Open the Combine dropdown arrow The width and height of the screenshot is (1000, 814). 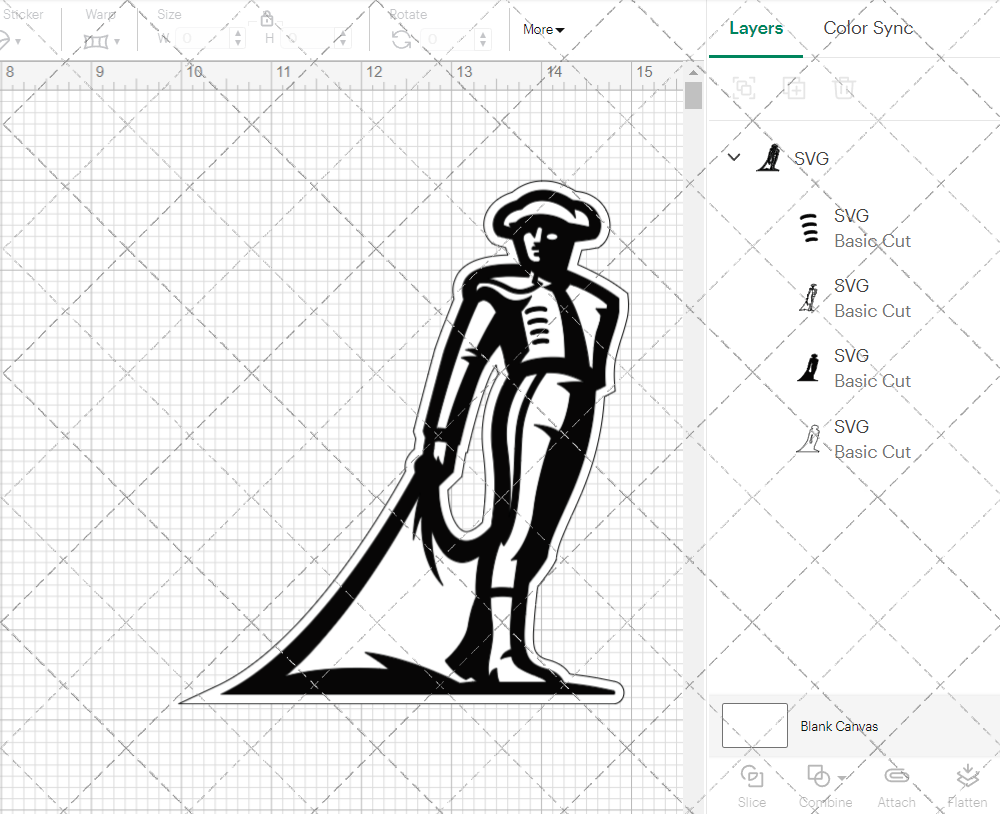[842, 778]
